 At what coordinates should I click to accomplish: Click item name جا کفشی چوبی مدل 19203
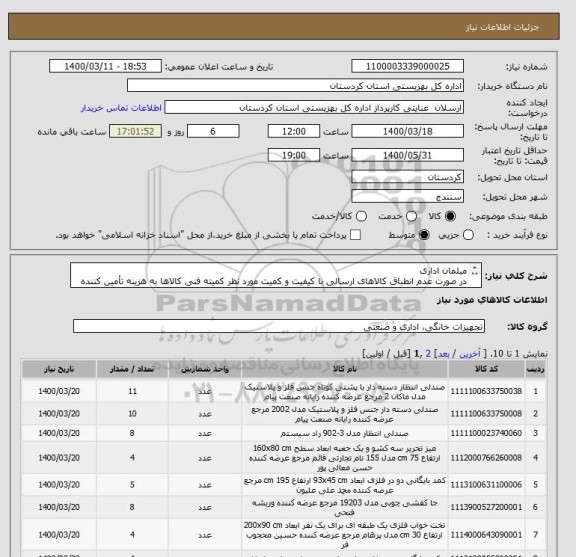345,507
